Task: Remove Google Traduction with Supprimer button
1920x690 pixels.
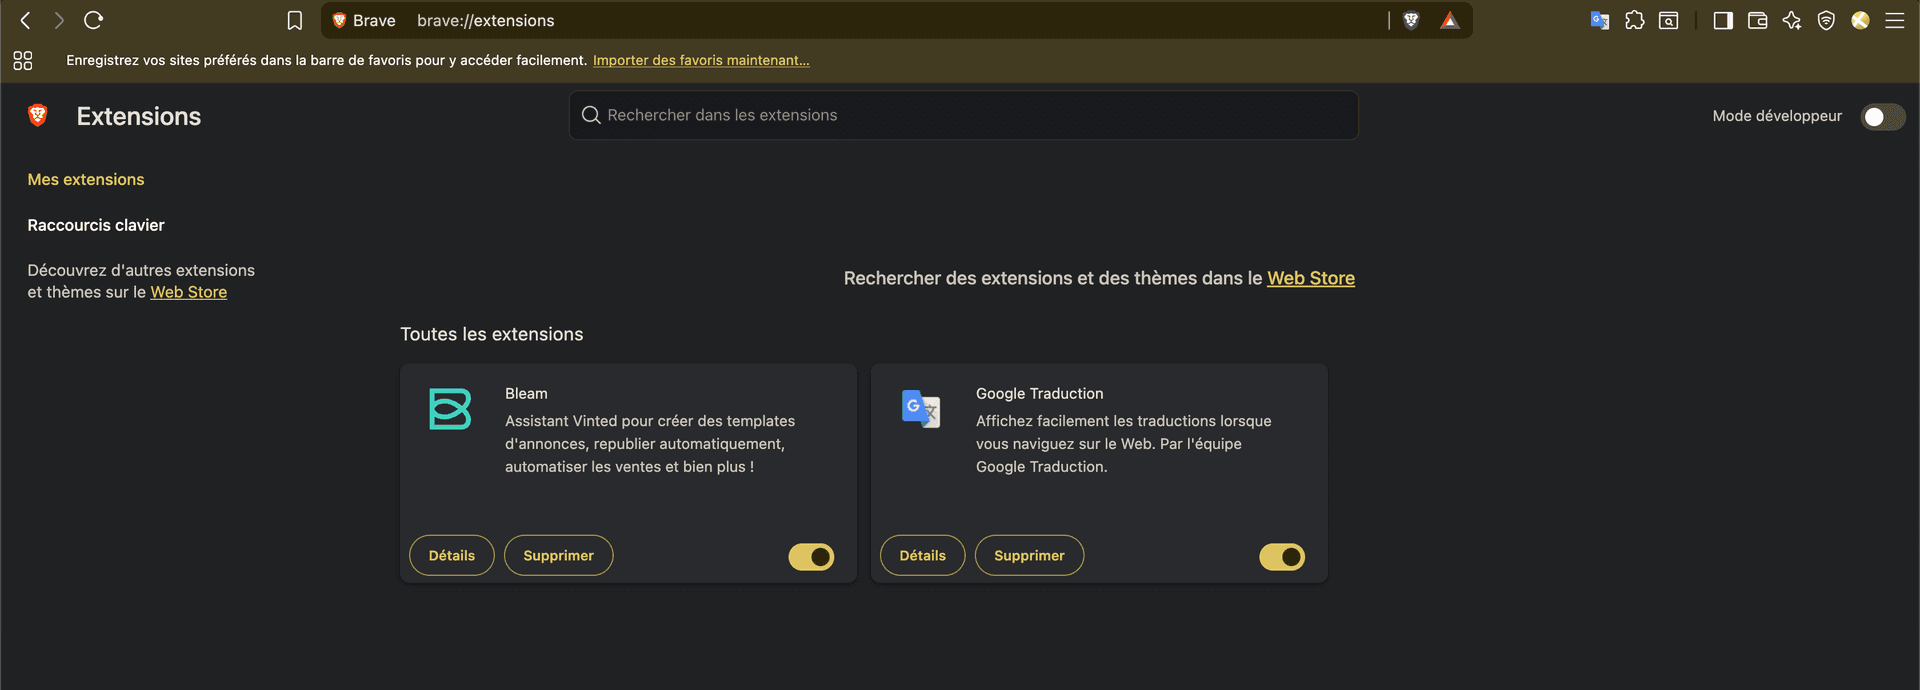Action: (1029, 555)
